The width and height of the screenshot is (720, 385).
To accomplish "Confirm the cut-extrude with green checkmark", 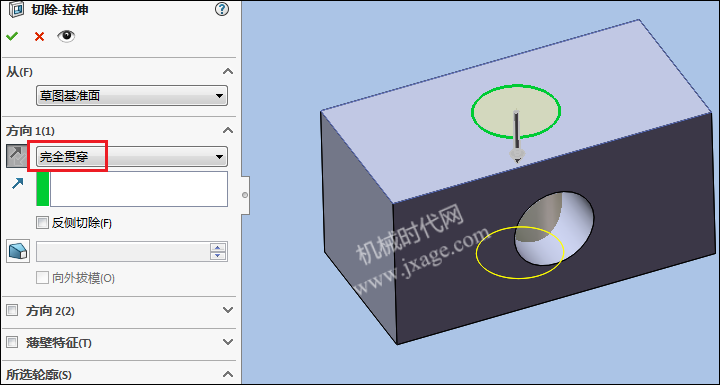I will coord(12,36).
